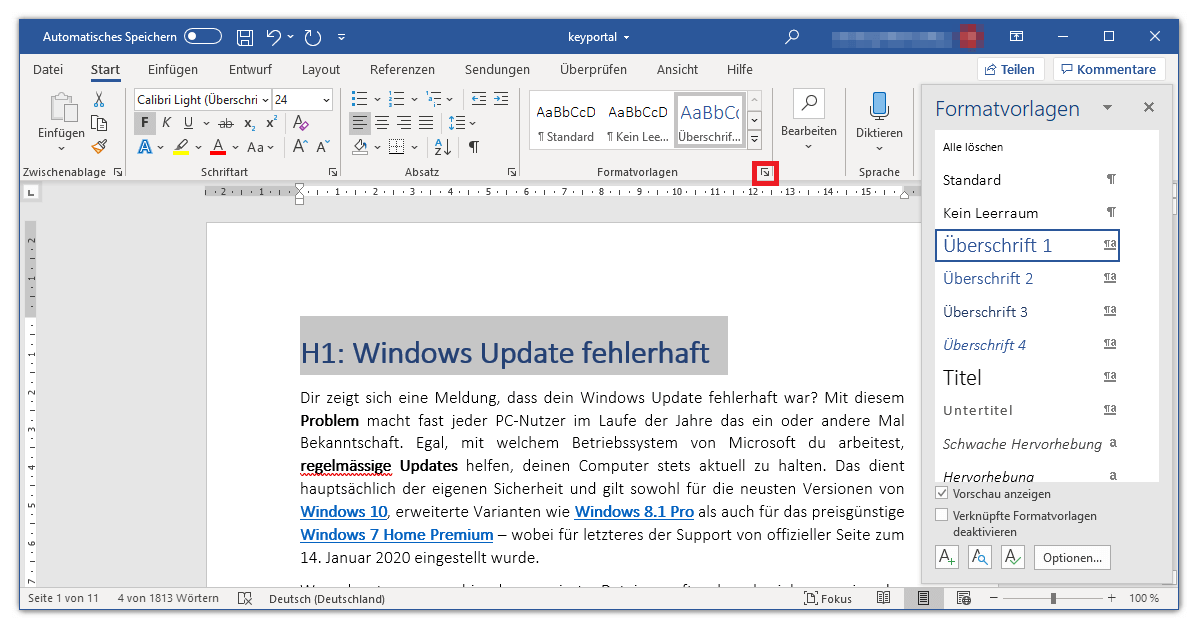Clear all formatting with the eraser A icon
Viewport: 1200px width, 630px height.
(x=301, y=123)
